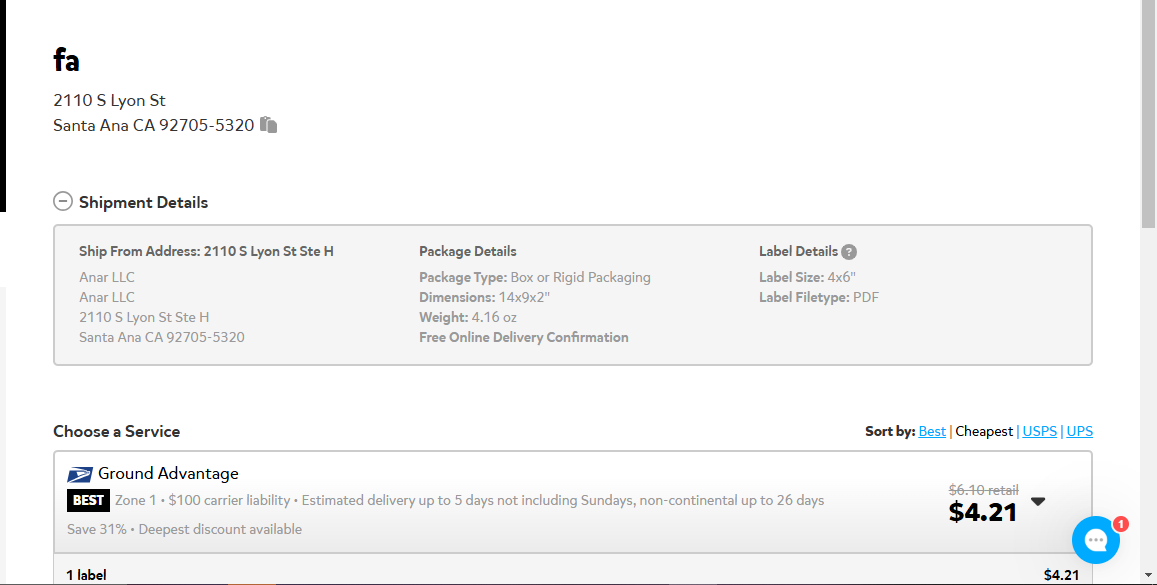Screen dimensions: 1157x585
Task: Click the USPS eagle logo
Action: [80, 474]
